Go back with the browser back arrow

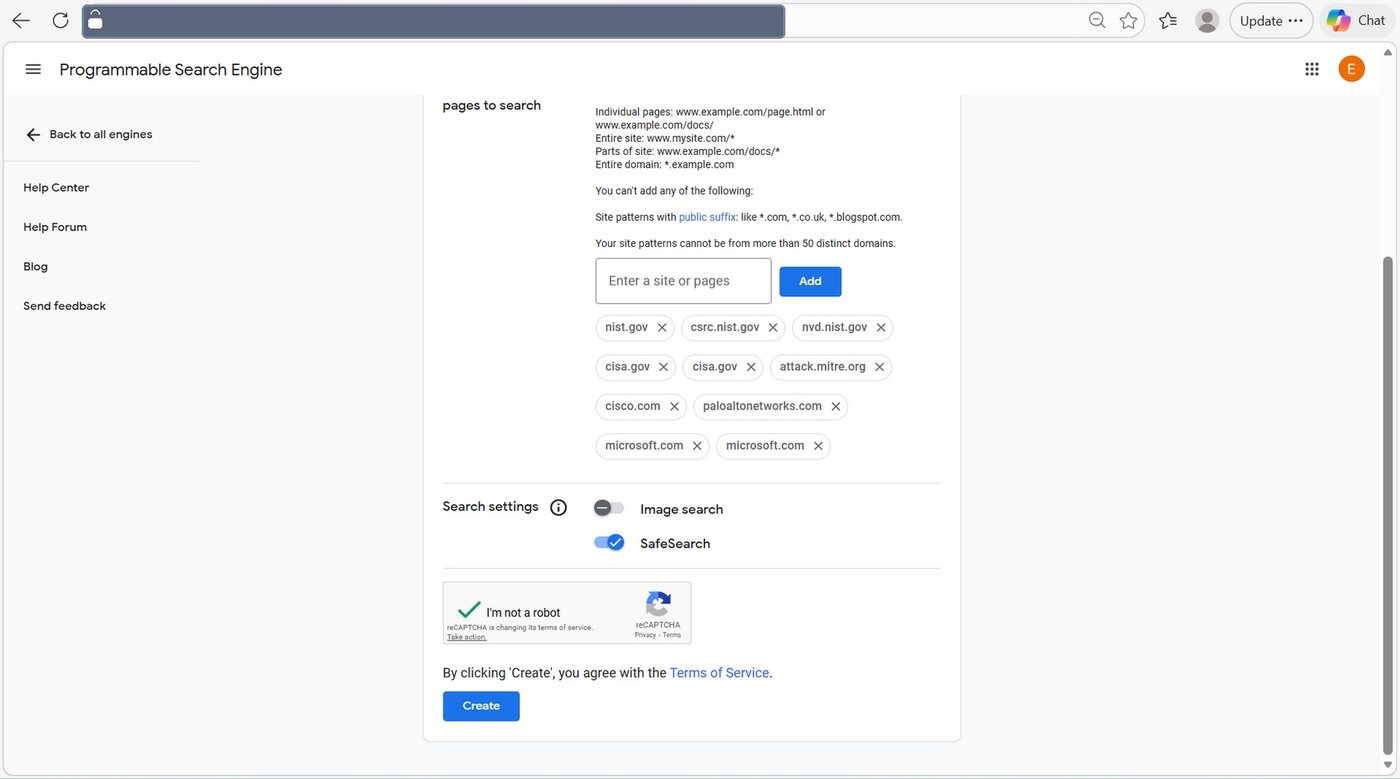click(x=21, y=20)
